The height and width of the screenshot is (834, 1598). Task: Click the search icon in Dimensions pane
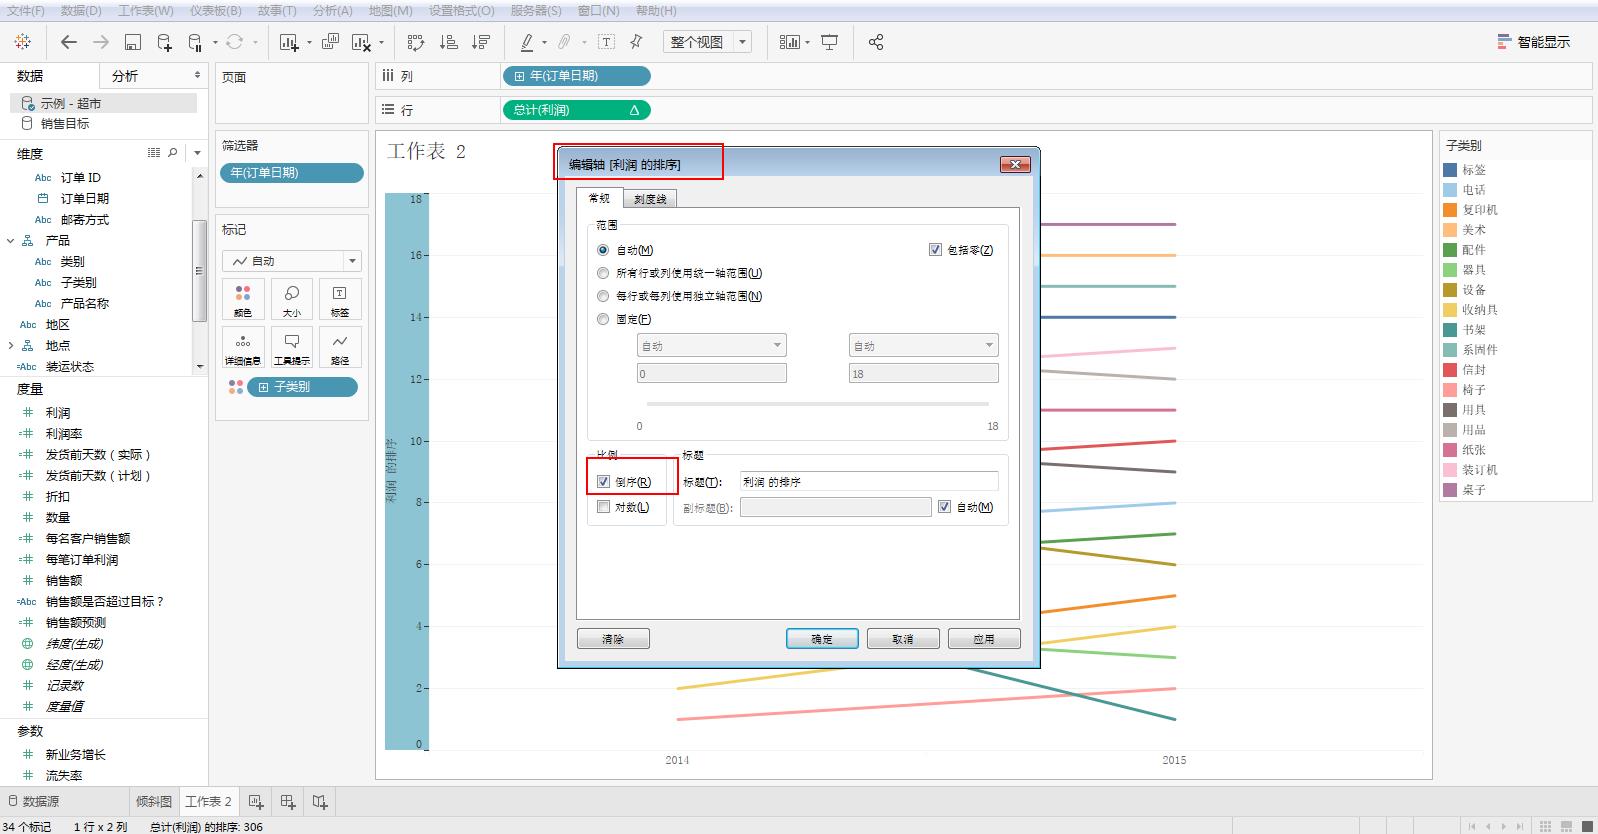pyautogui.click(x=173, y=153)
